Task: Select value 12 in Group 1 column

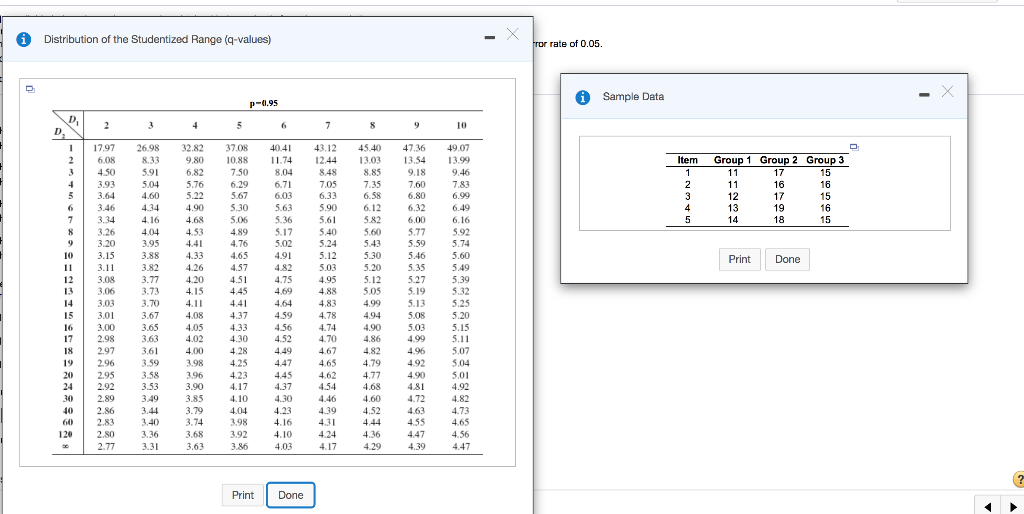Action: pos(733,197)
